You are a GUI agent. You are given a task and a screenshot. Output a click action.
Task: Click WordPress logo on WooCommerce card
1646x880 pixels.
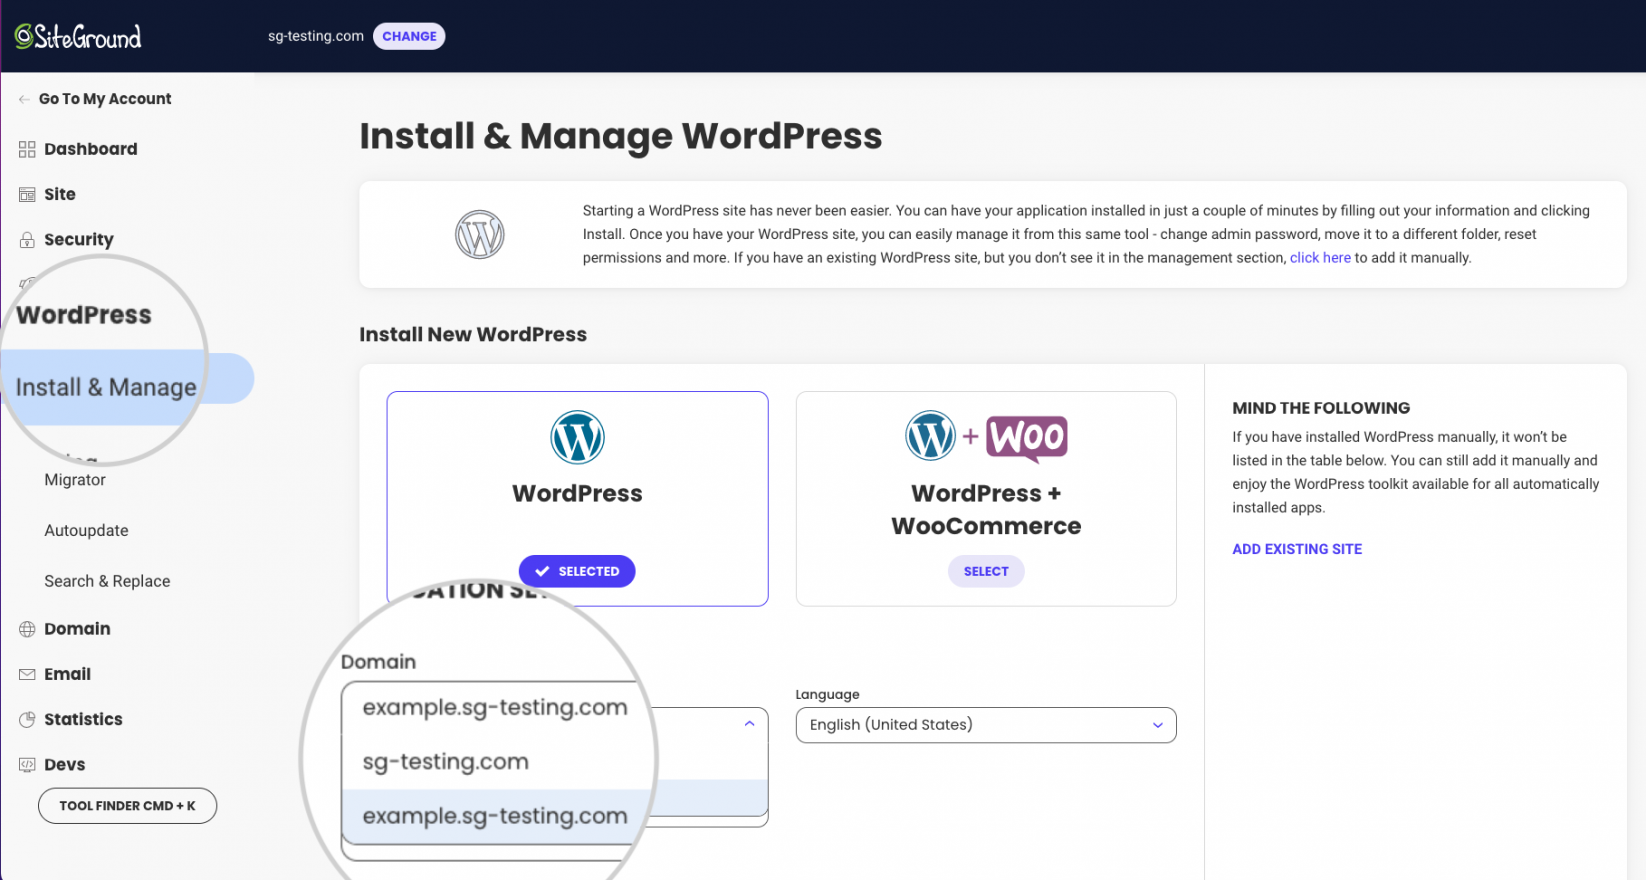click(931, 436)
